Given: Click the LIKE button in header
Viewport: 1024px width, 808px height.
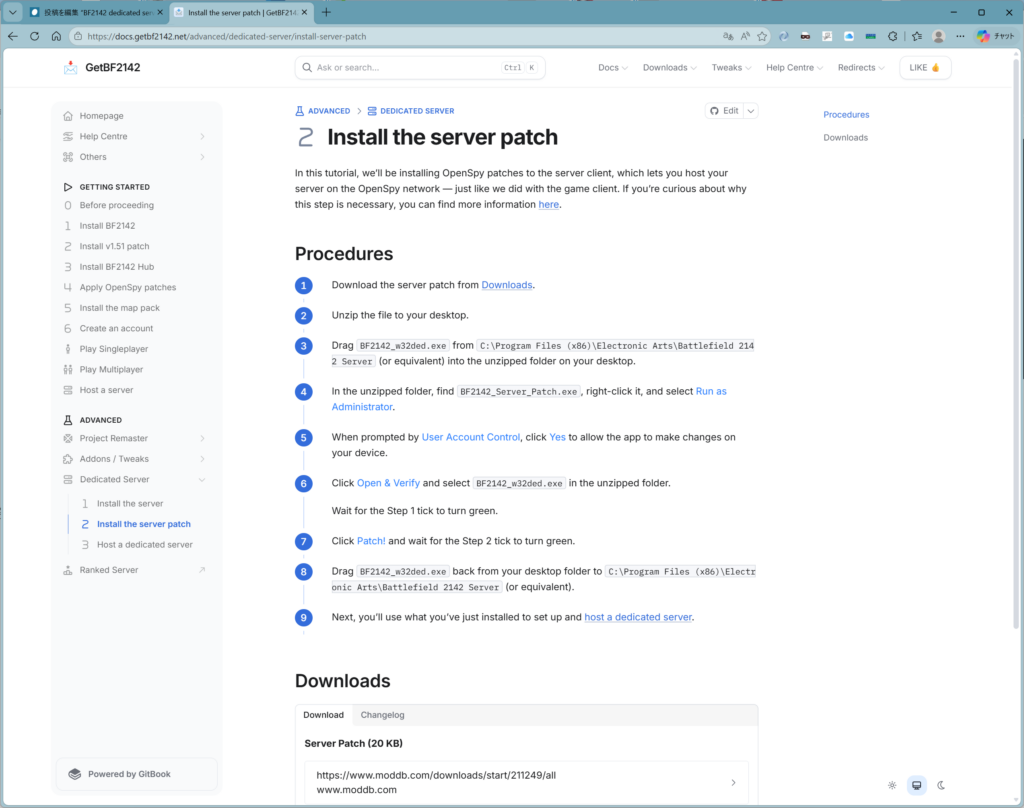Looking at the screenshot, I should 925,68.
